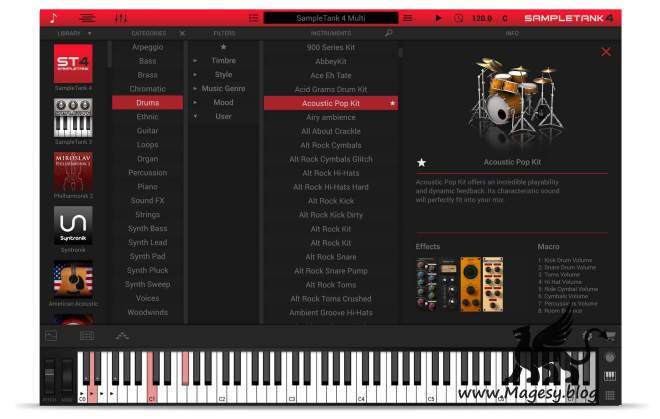The image size is (660, 419).
Task: Show the keyboard view icon at right
Action: tap(610, 376)
